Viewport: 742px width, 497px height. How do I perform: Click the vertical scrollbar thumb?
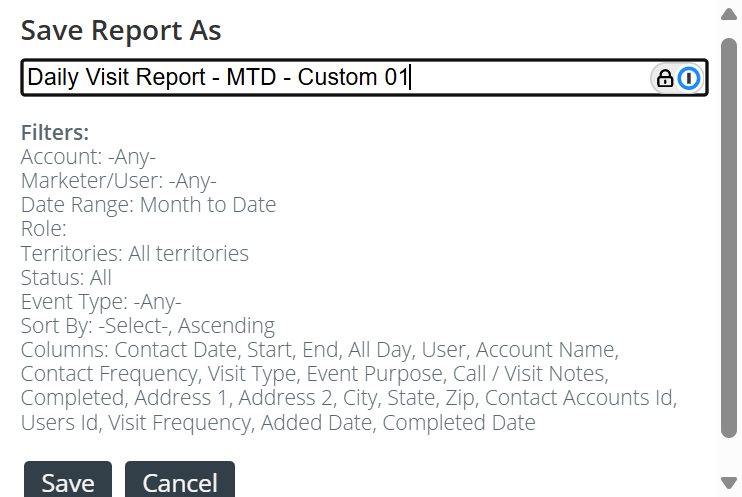(x=729, y=238)
